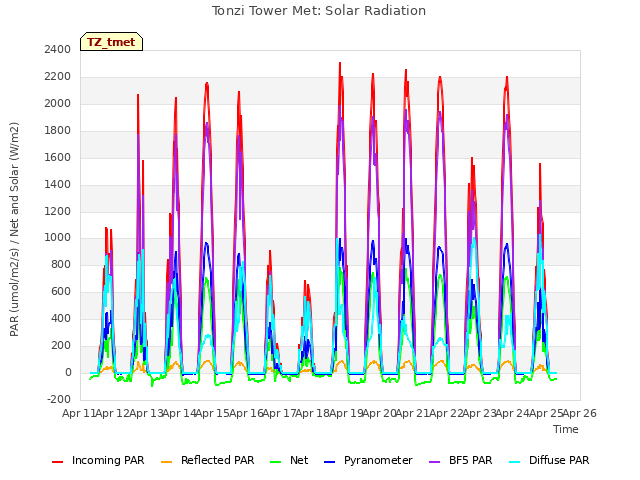Click the 2000 y-axis tick label
This screenshot has width=640, height=480.
pyautogui.click(x=58, y=103)
